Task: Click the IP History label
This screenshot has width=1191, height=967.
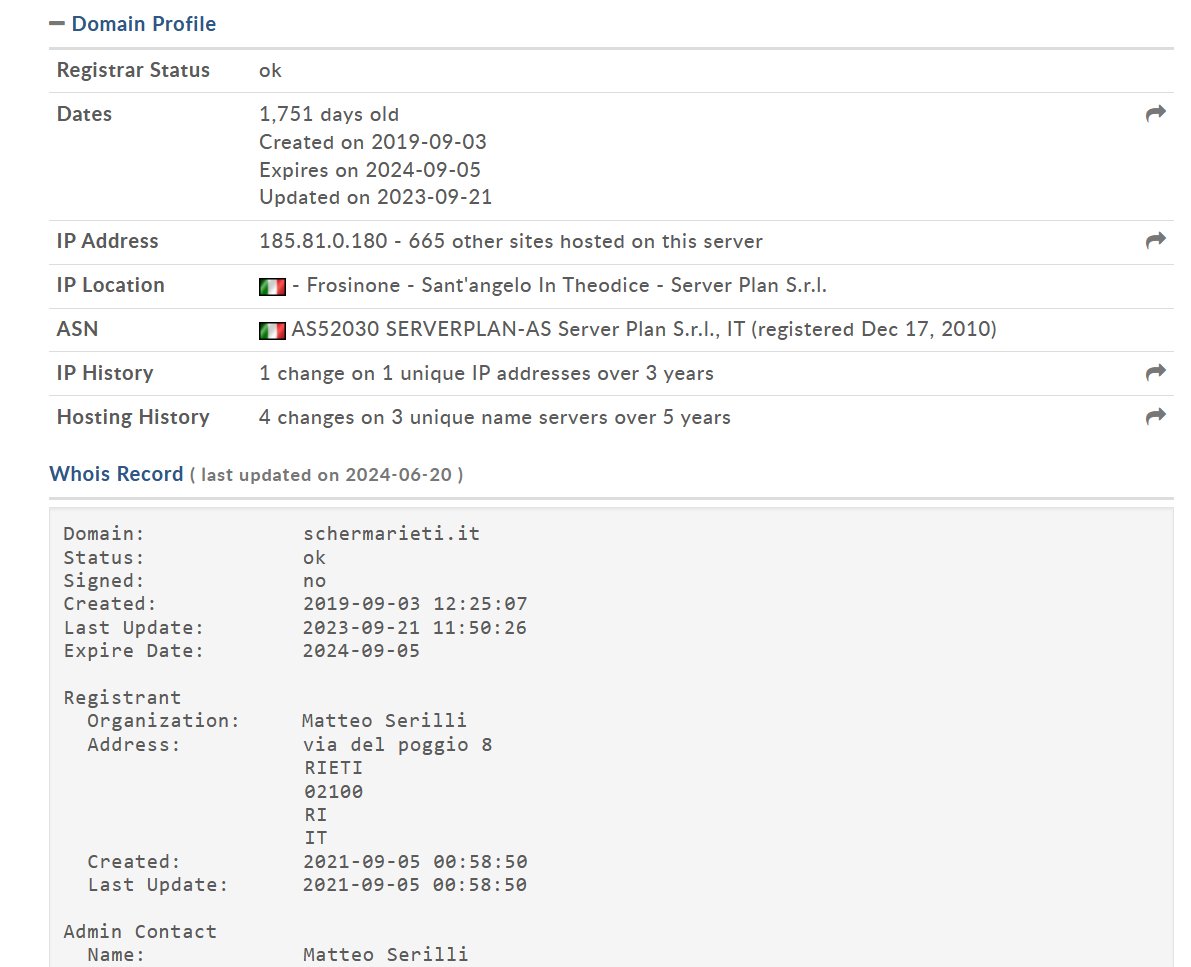Action: click(105, 373)
